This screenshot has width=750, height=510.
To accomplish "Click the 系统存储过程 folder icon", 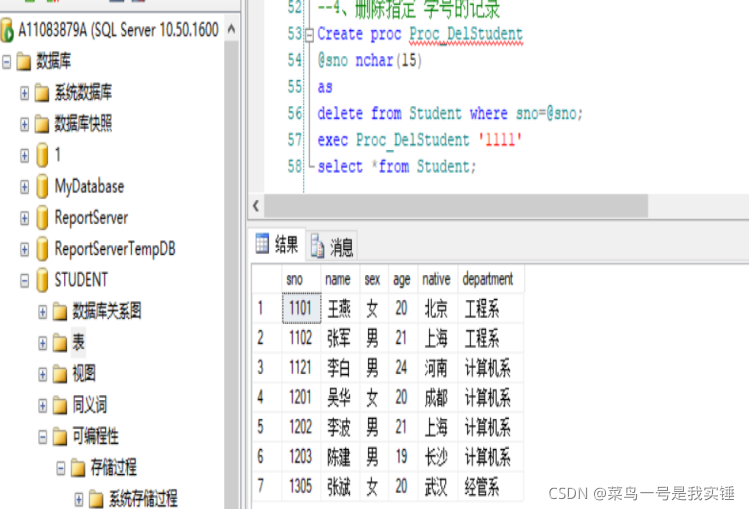I will pos(96,499).
